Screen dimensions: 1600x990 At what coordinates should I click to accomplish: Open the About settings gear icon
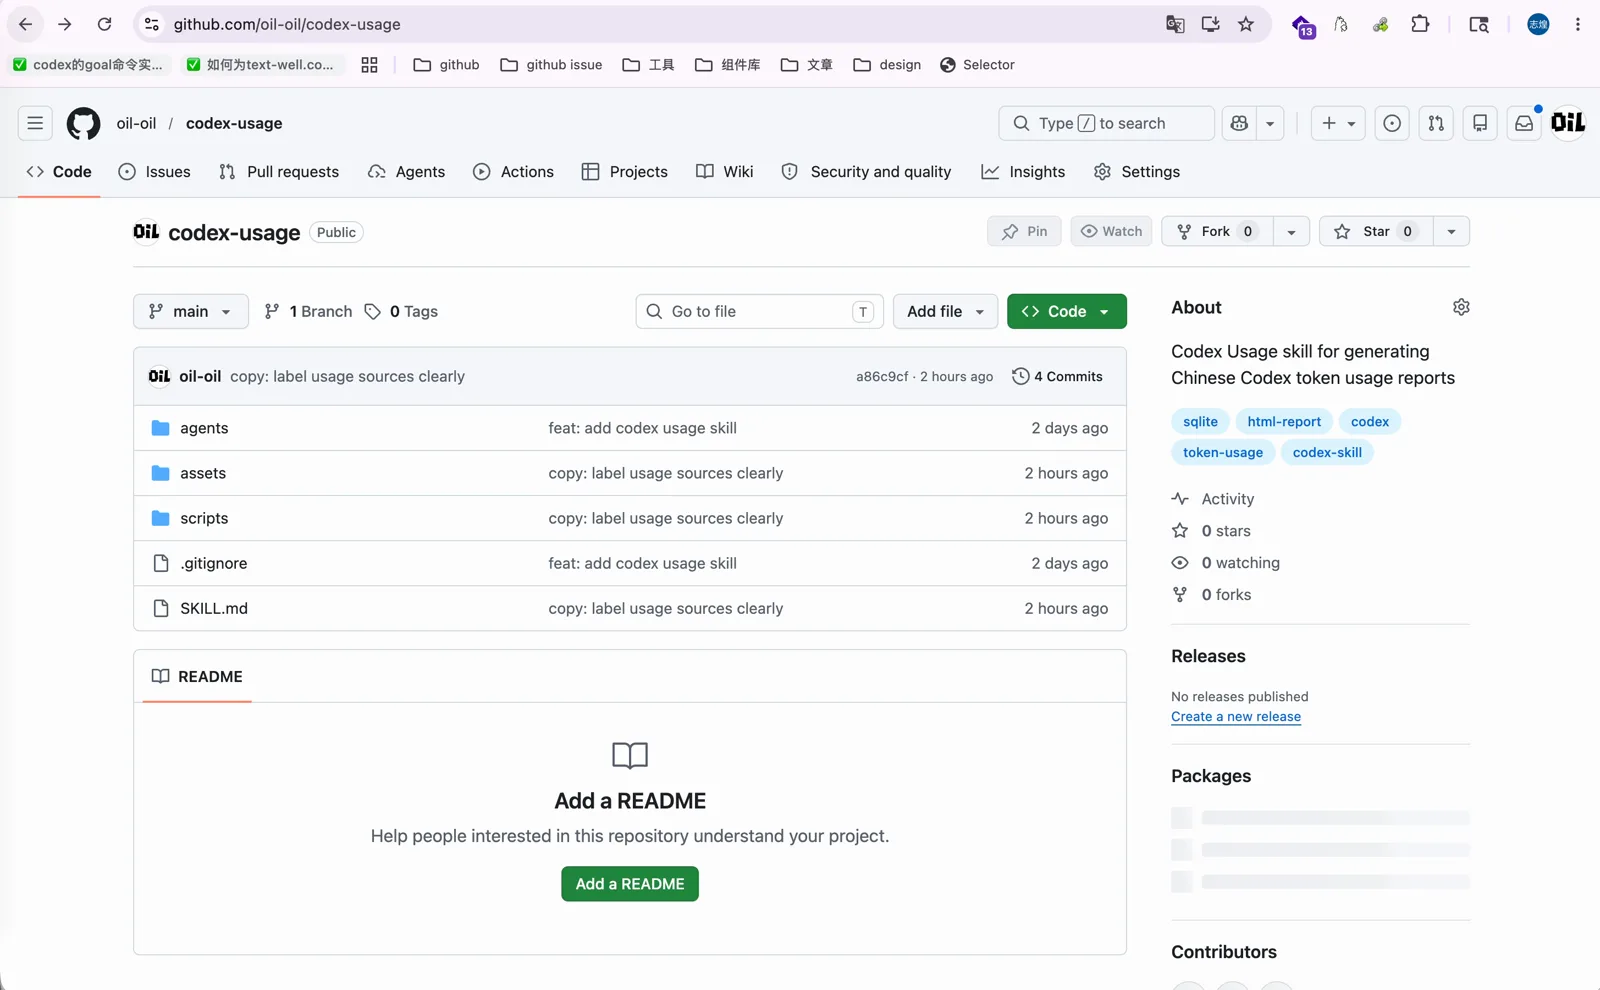pos(1461,307)
